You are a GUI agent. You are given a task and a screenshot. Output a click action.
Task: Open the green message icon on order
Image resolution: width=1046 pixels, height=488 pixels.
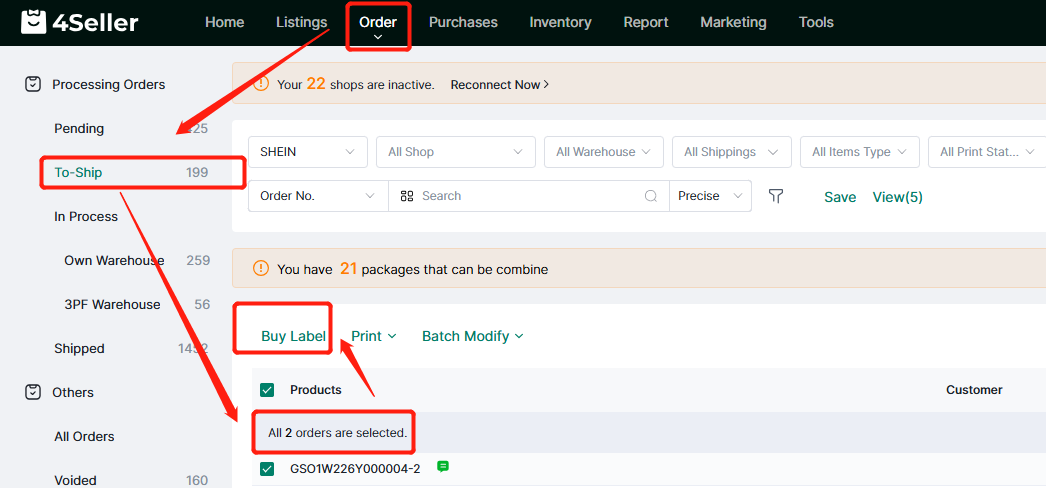coord(443,467)
